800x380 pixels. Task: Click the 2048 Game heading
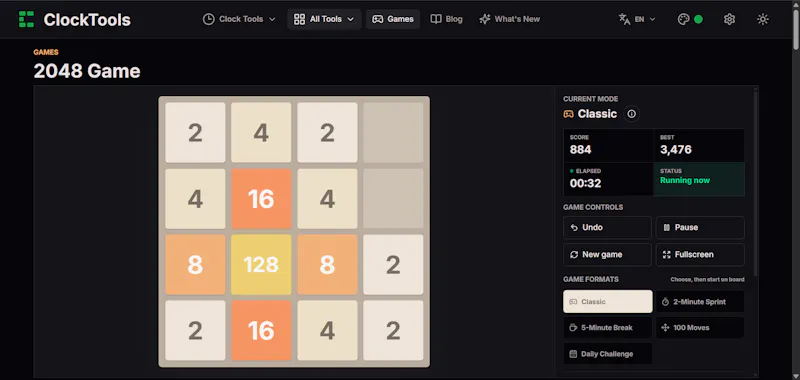click(87, 71)
